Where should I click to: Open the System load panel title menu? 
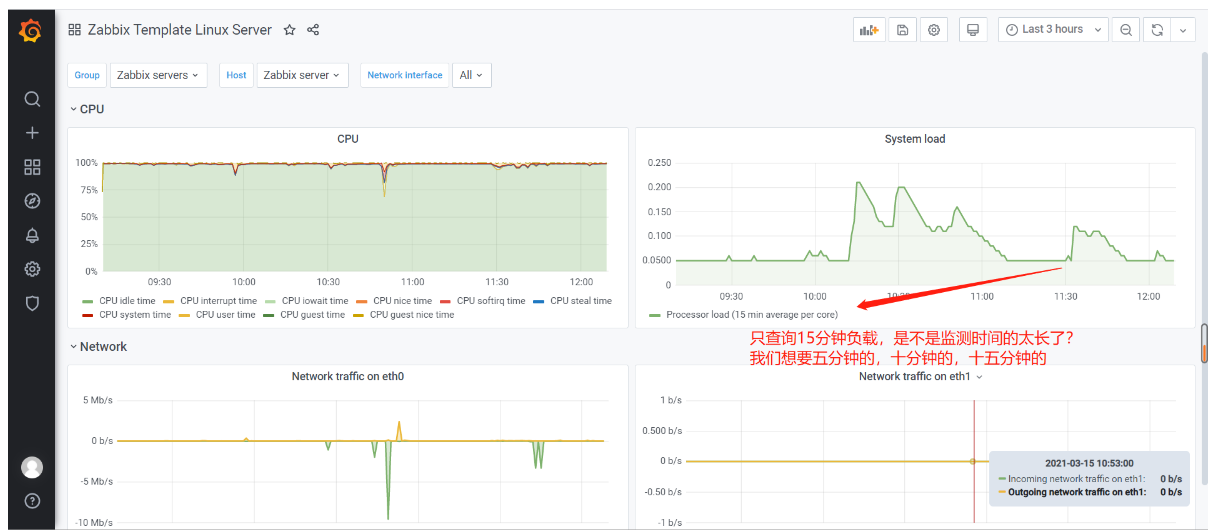tap(915, 139)
